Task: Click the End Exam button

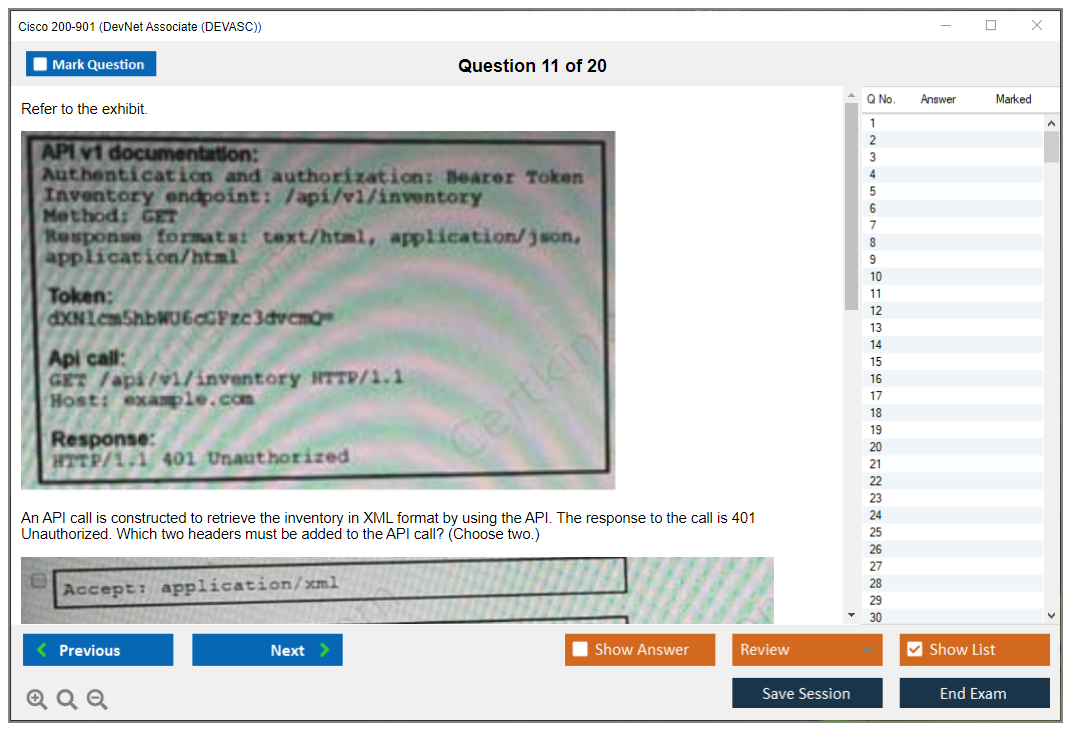Action: click(973, 693)
